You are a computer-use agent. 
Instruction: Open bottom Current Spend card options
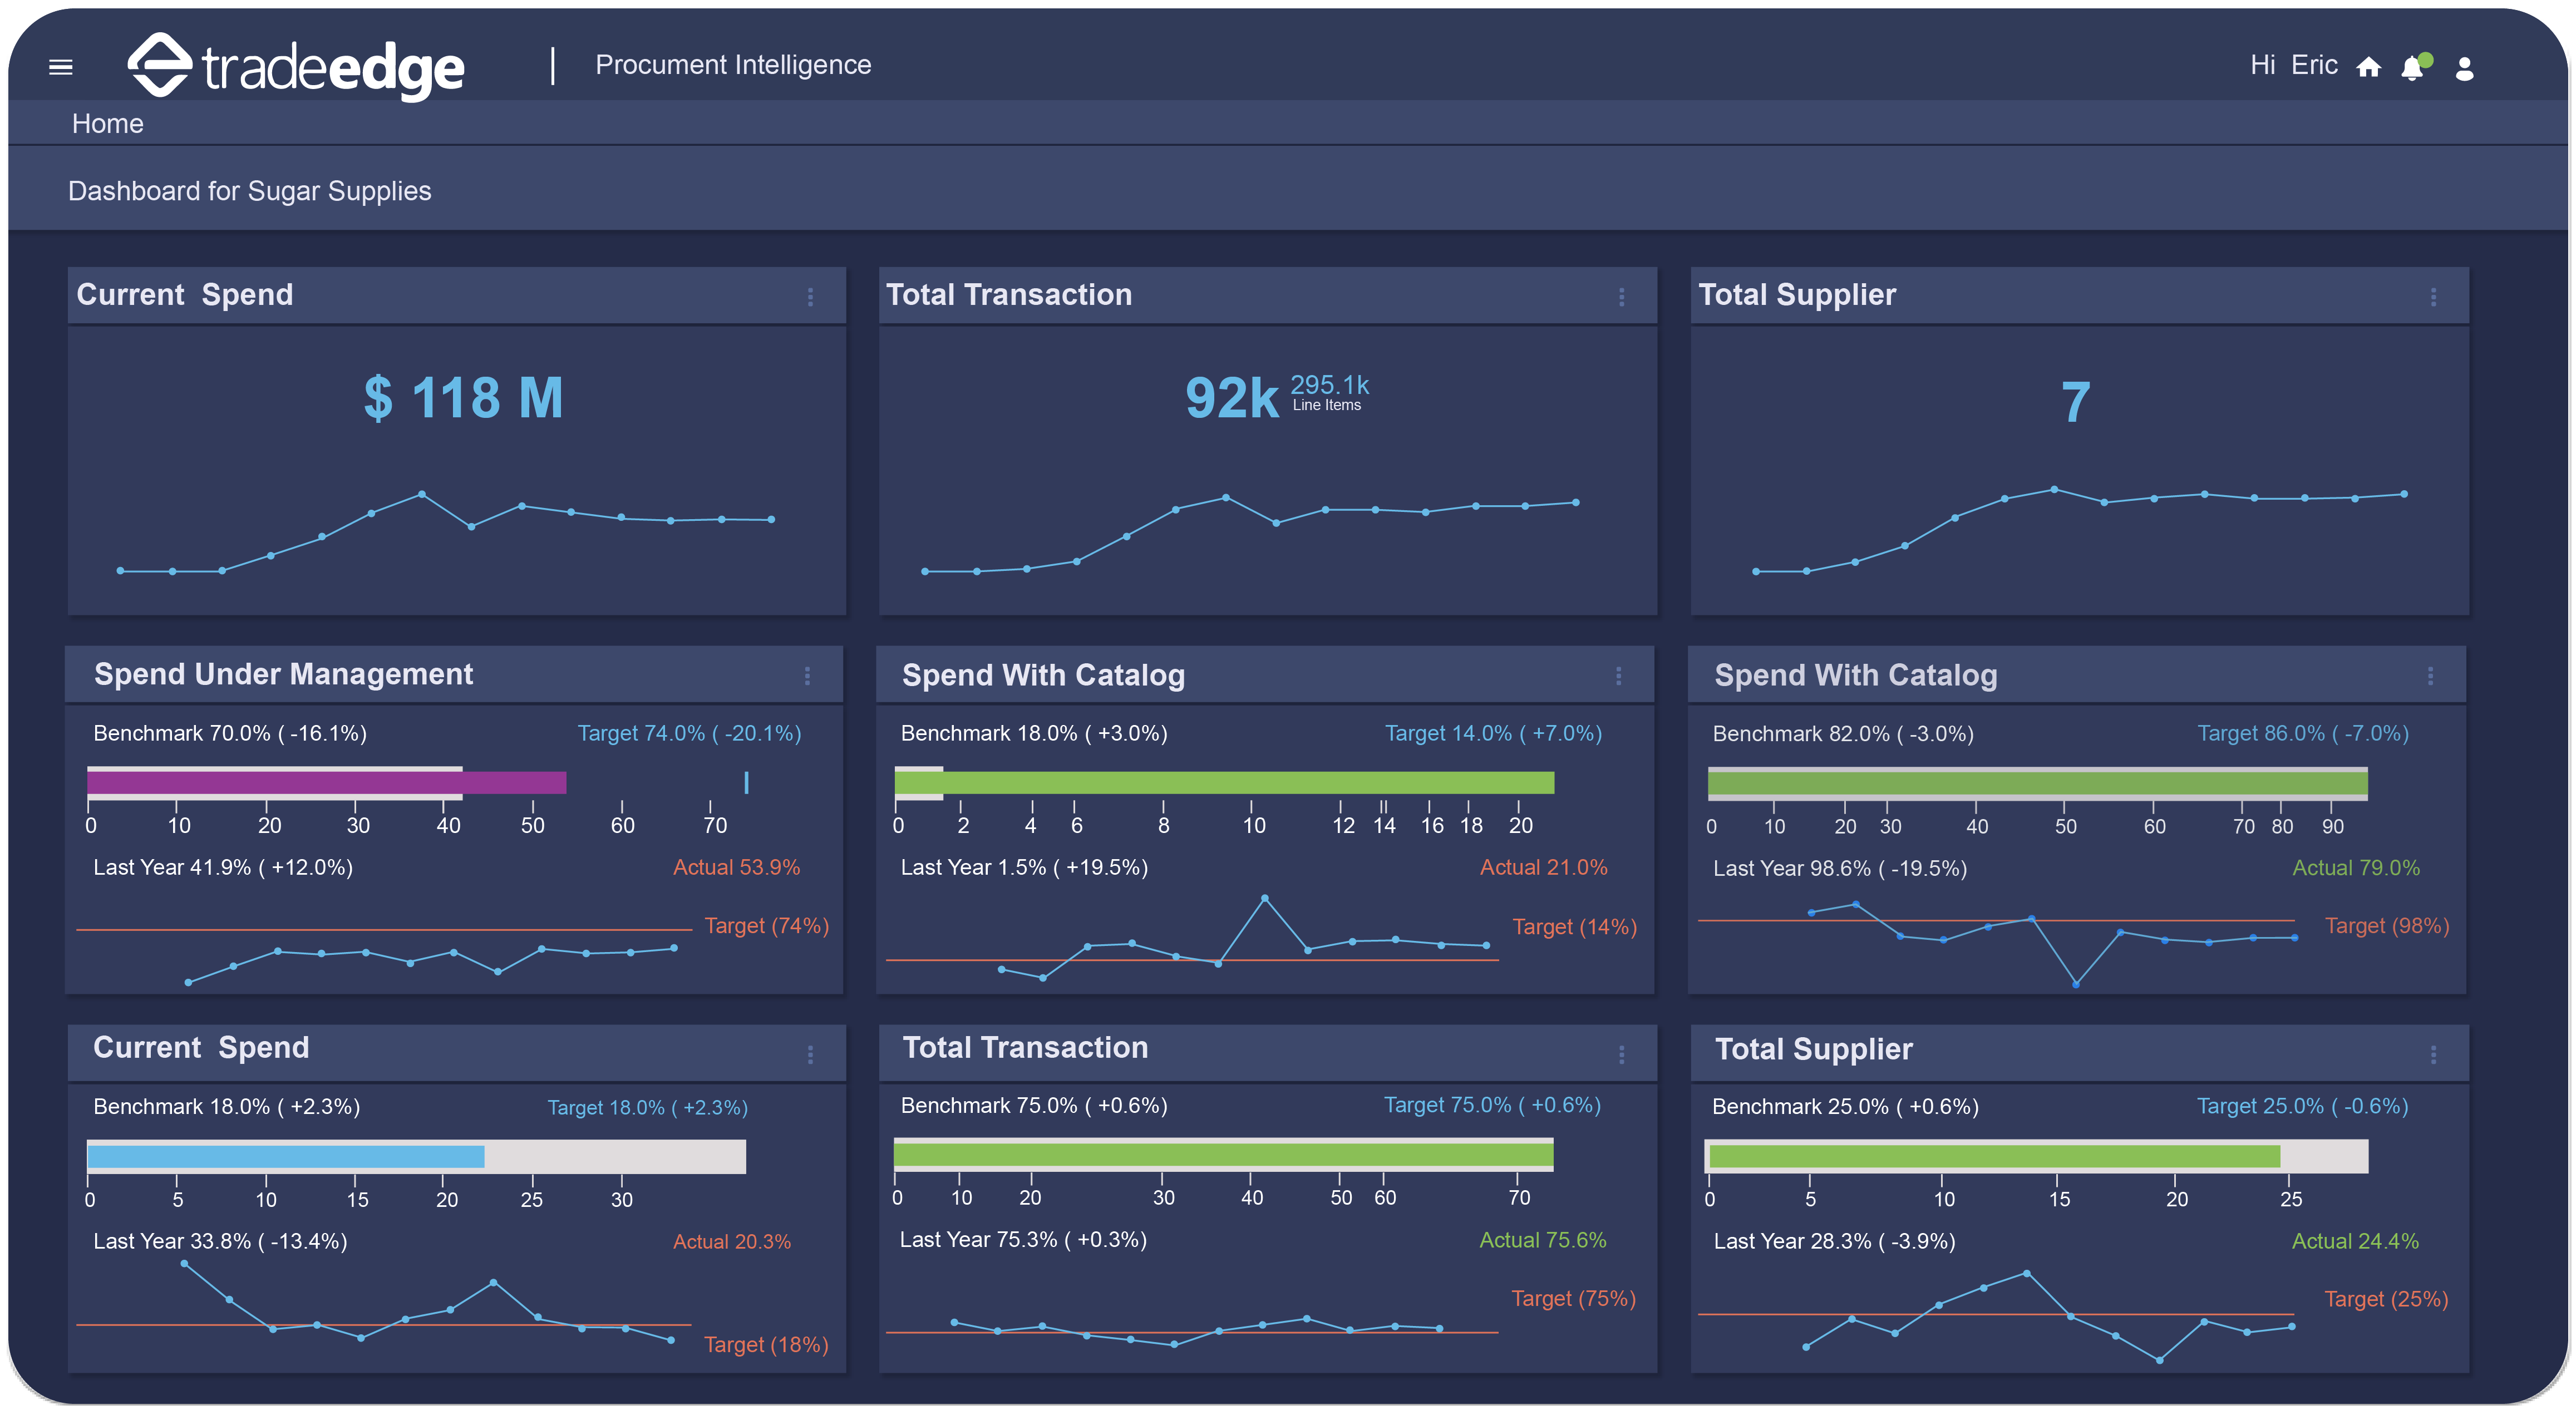(x=810, y=1054)
